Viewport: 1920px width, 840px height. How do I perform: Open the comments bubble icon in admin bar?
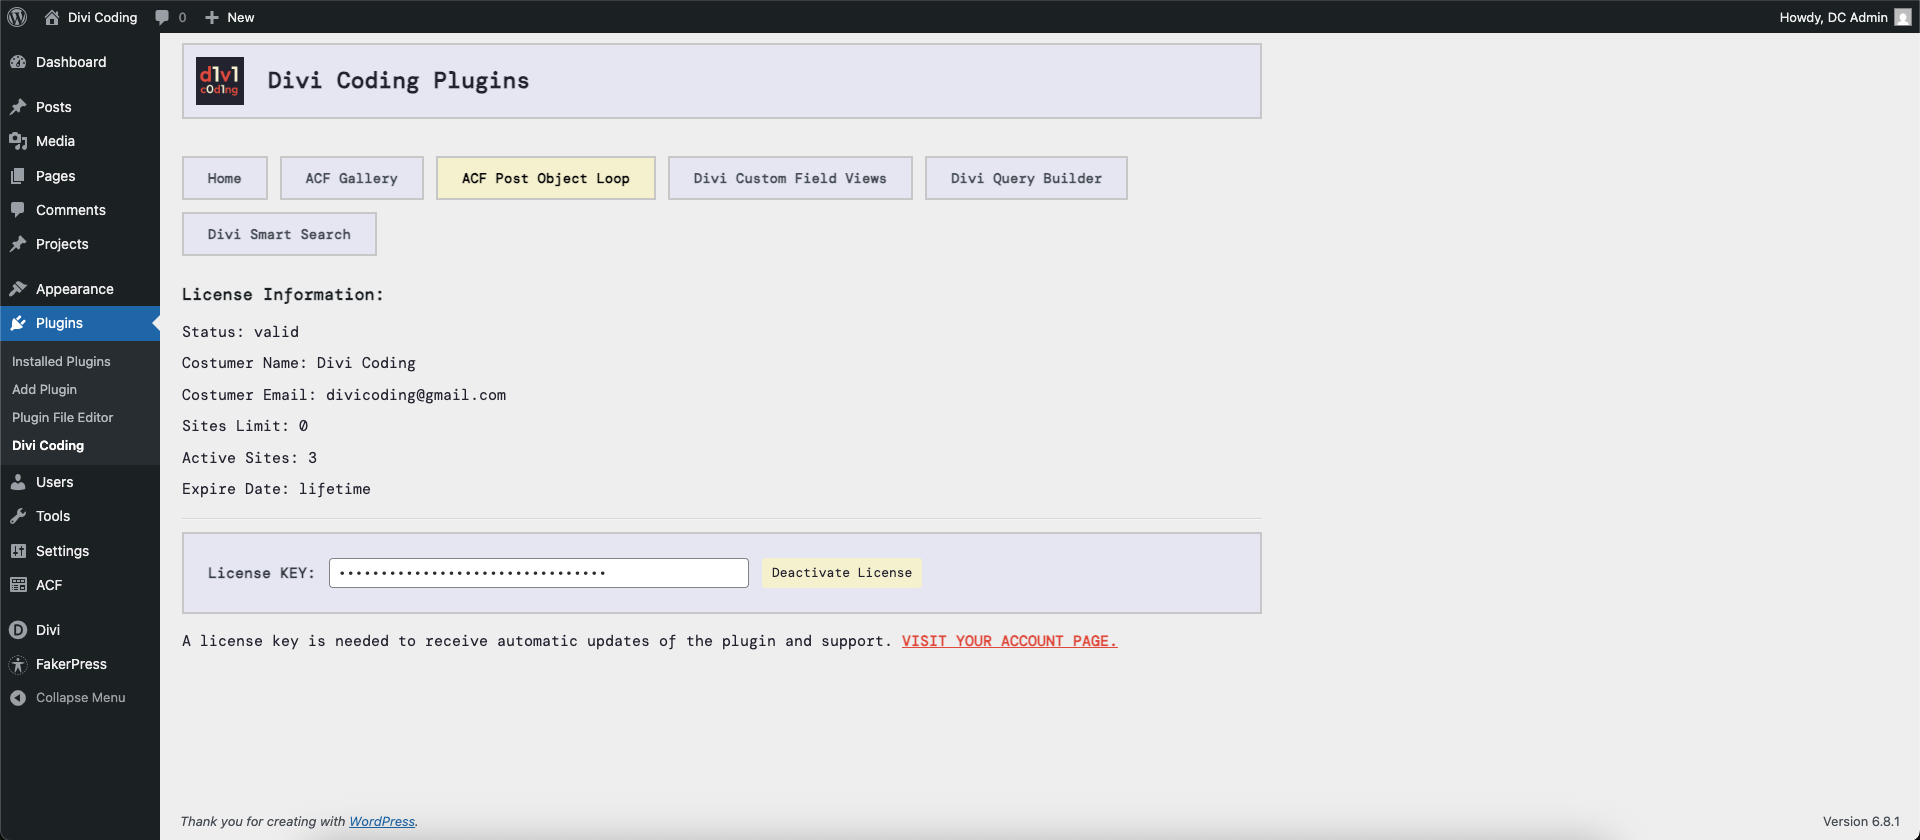(162, 17)
